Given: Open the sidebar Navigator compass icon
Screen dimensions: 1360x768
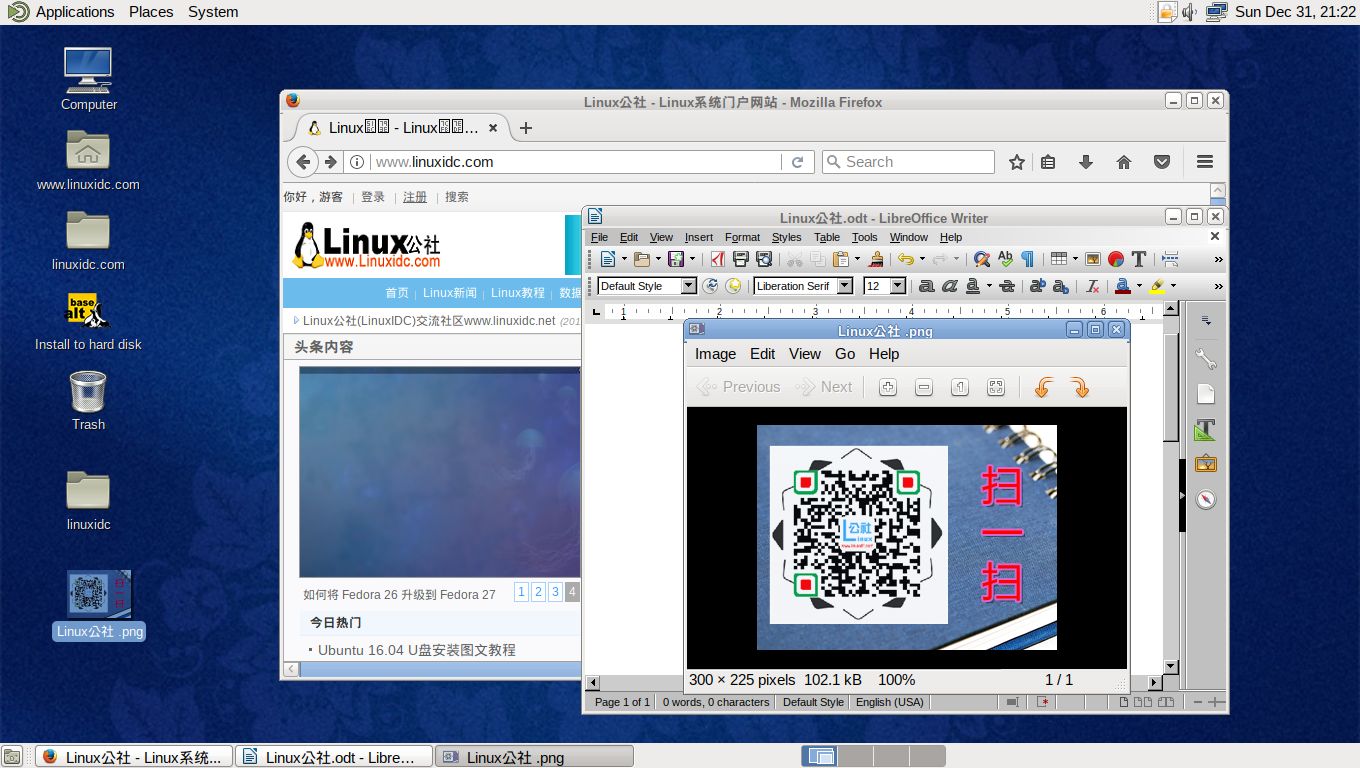Looking at the screenshot, I should coord(1205,499).
